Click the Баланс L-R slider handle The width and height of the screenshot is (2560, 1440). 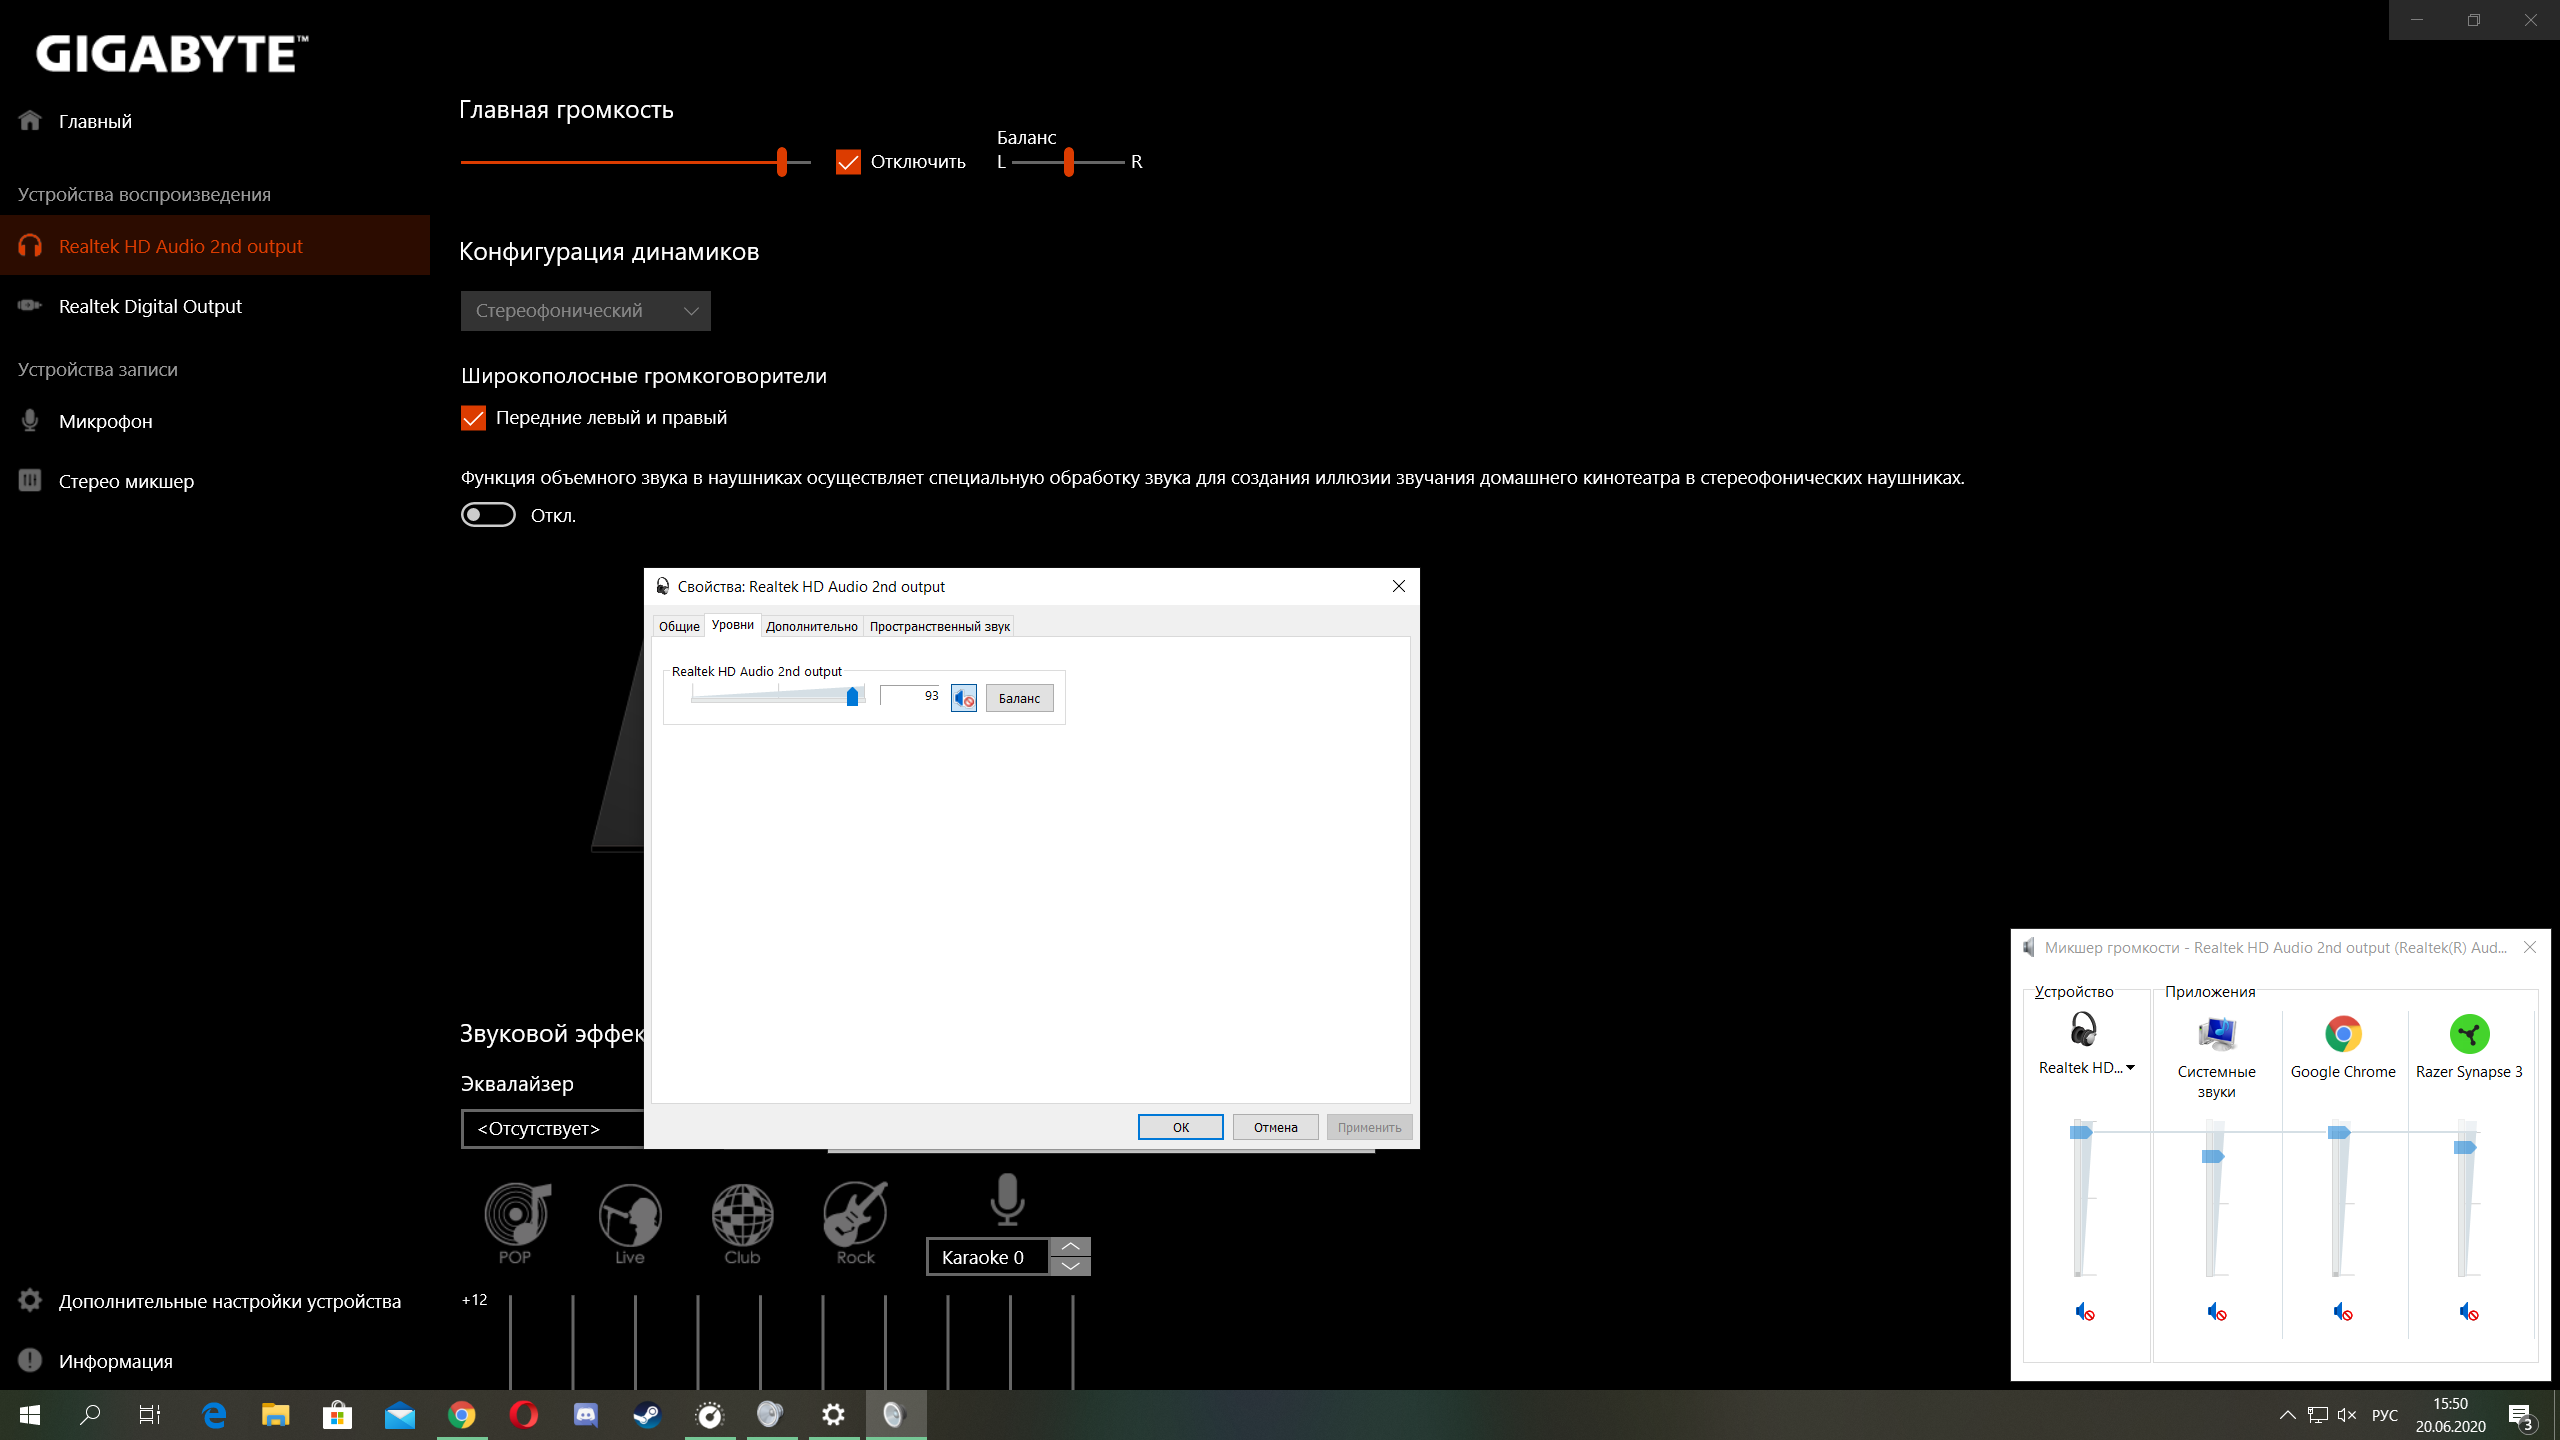[1069, 162]
